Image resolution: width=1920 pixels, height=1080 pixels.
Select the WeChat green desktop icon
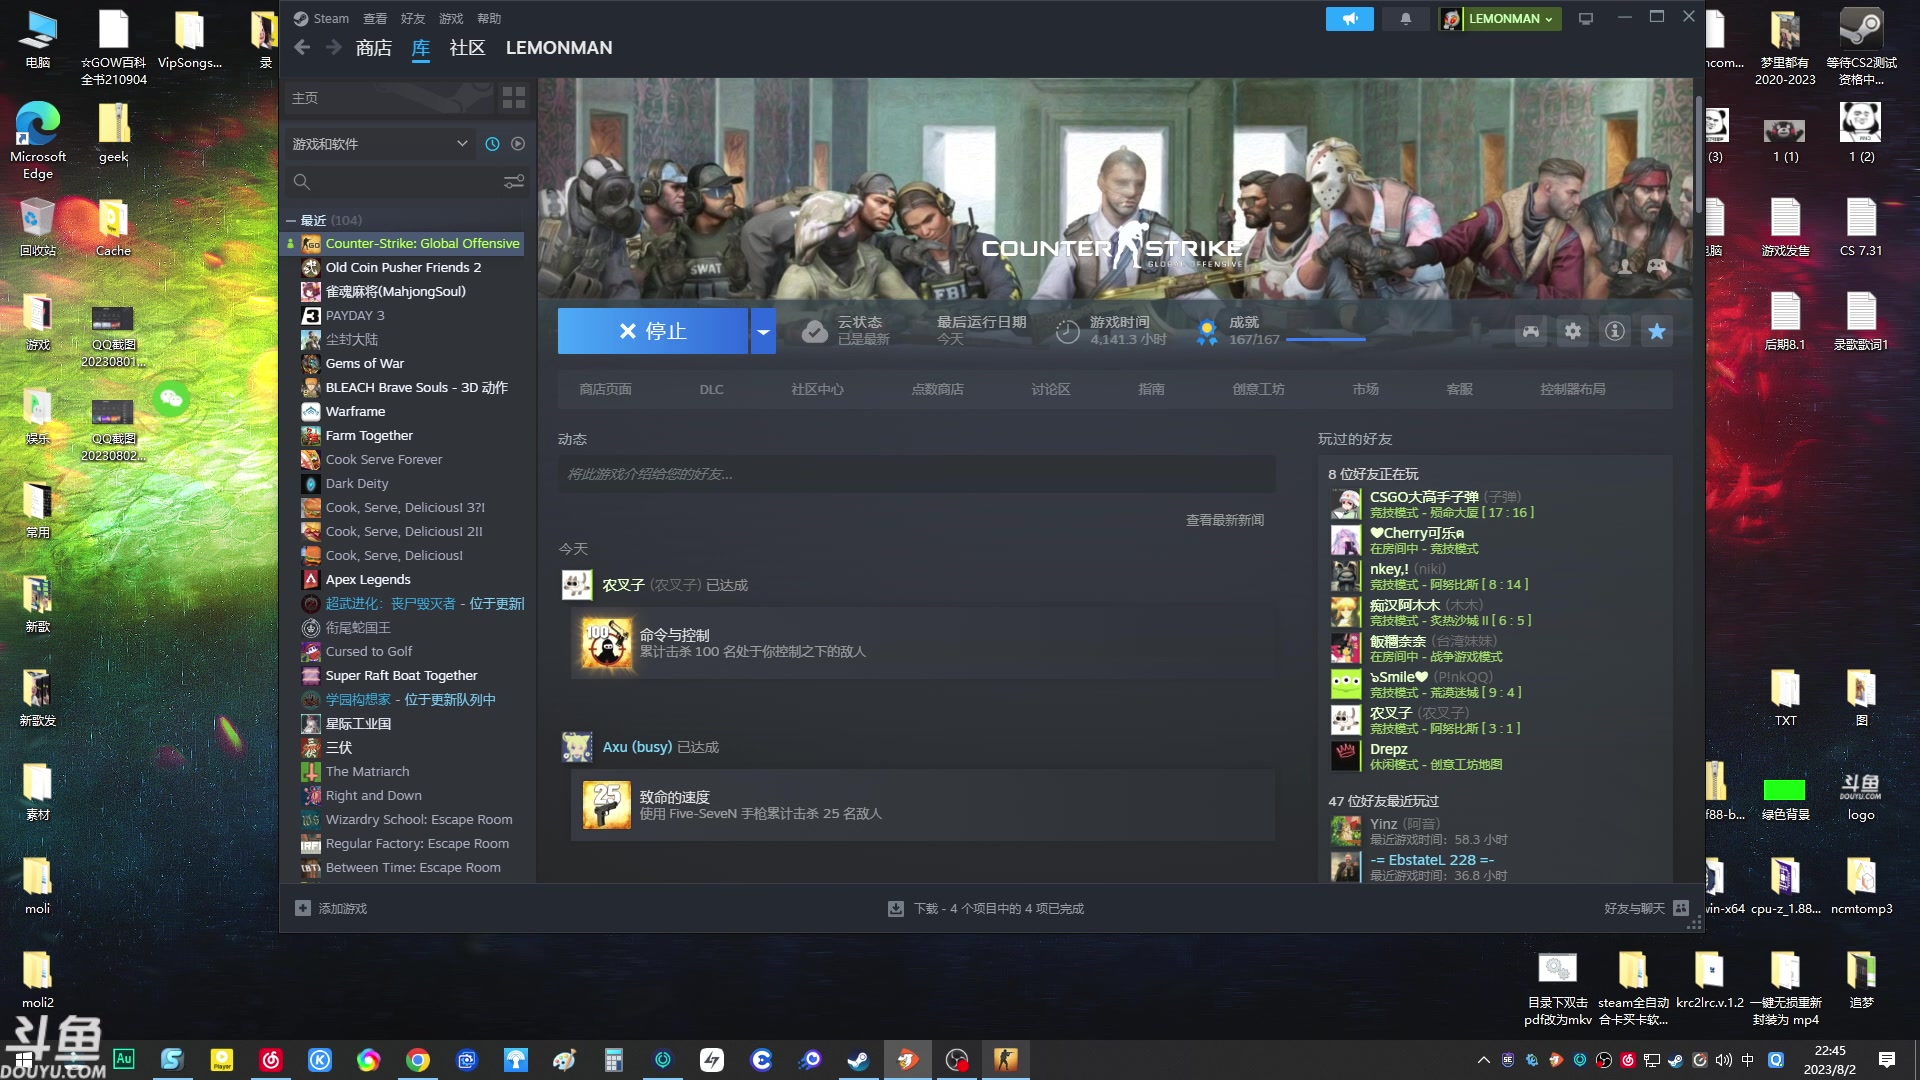tap(171, 399)
